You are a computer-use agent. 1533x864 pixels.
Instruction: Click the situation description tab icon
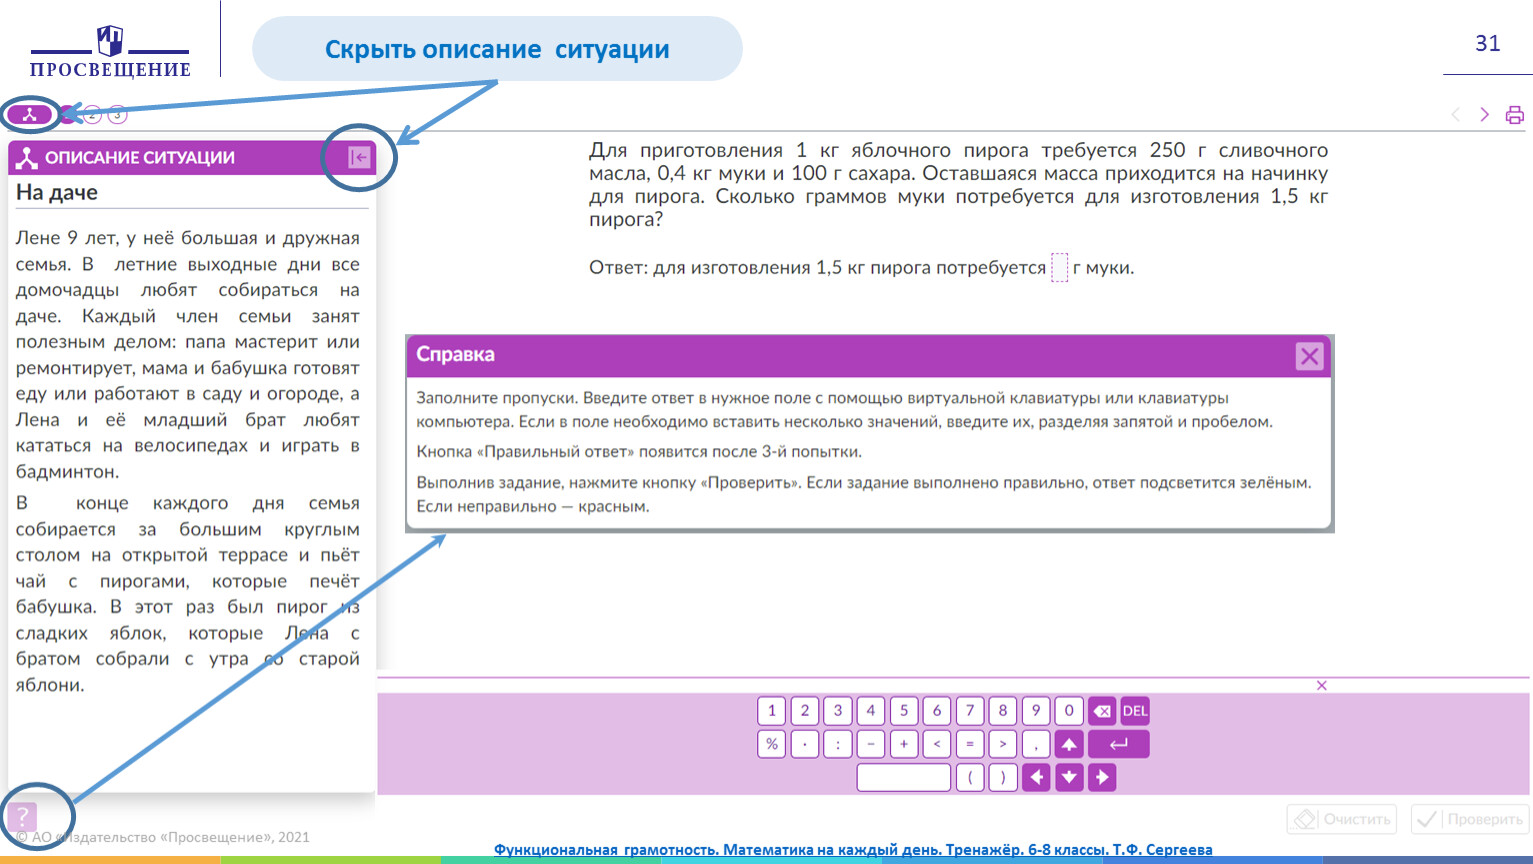coord(29,114)
